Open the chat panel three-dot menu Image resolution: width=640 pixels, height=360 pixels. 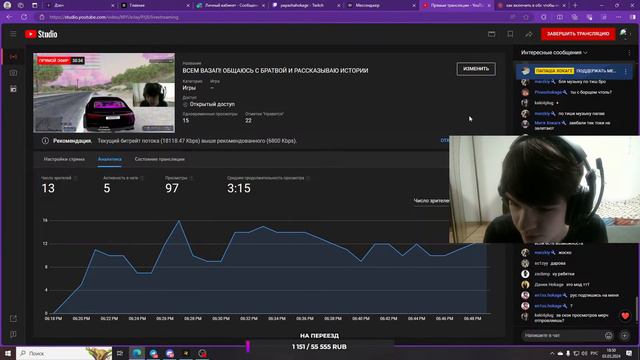click(x=629, y=53)
